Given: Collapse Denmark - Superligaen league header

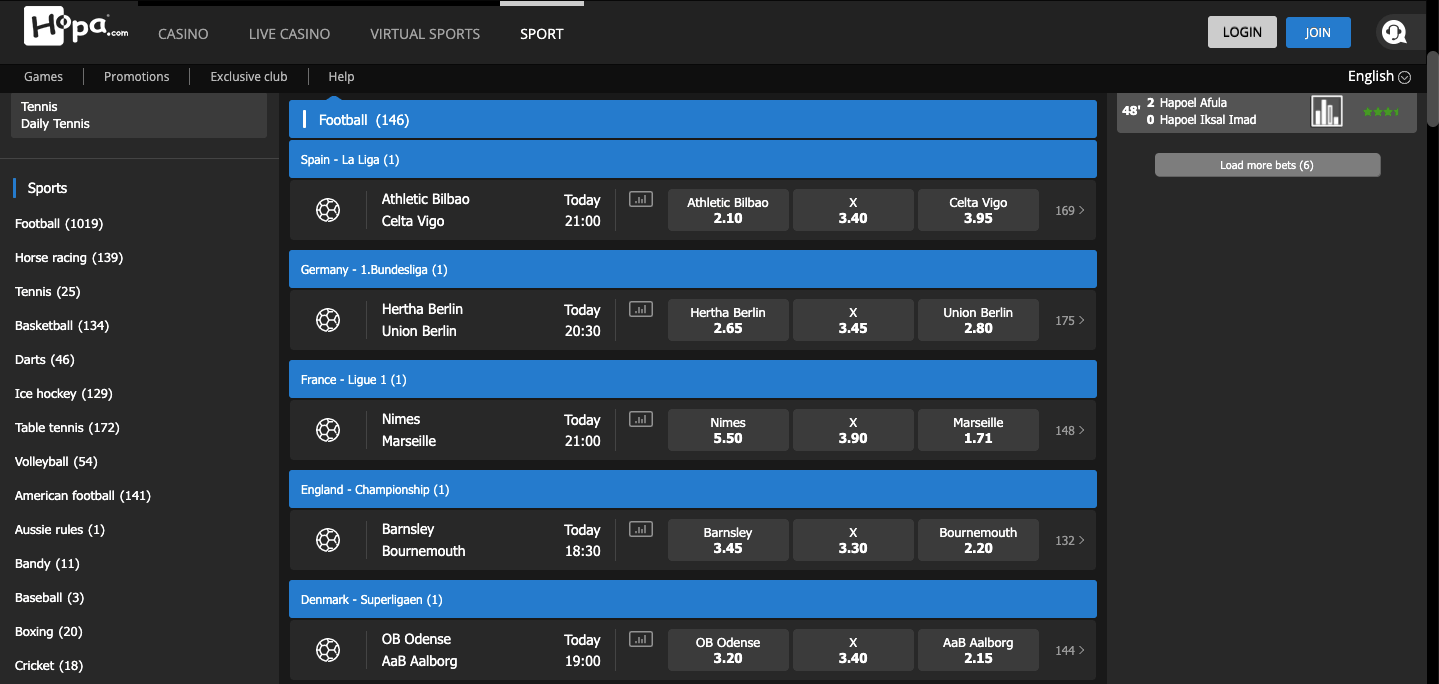Looking at the screenshot, I should click(x=693, y=599).
